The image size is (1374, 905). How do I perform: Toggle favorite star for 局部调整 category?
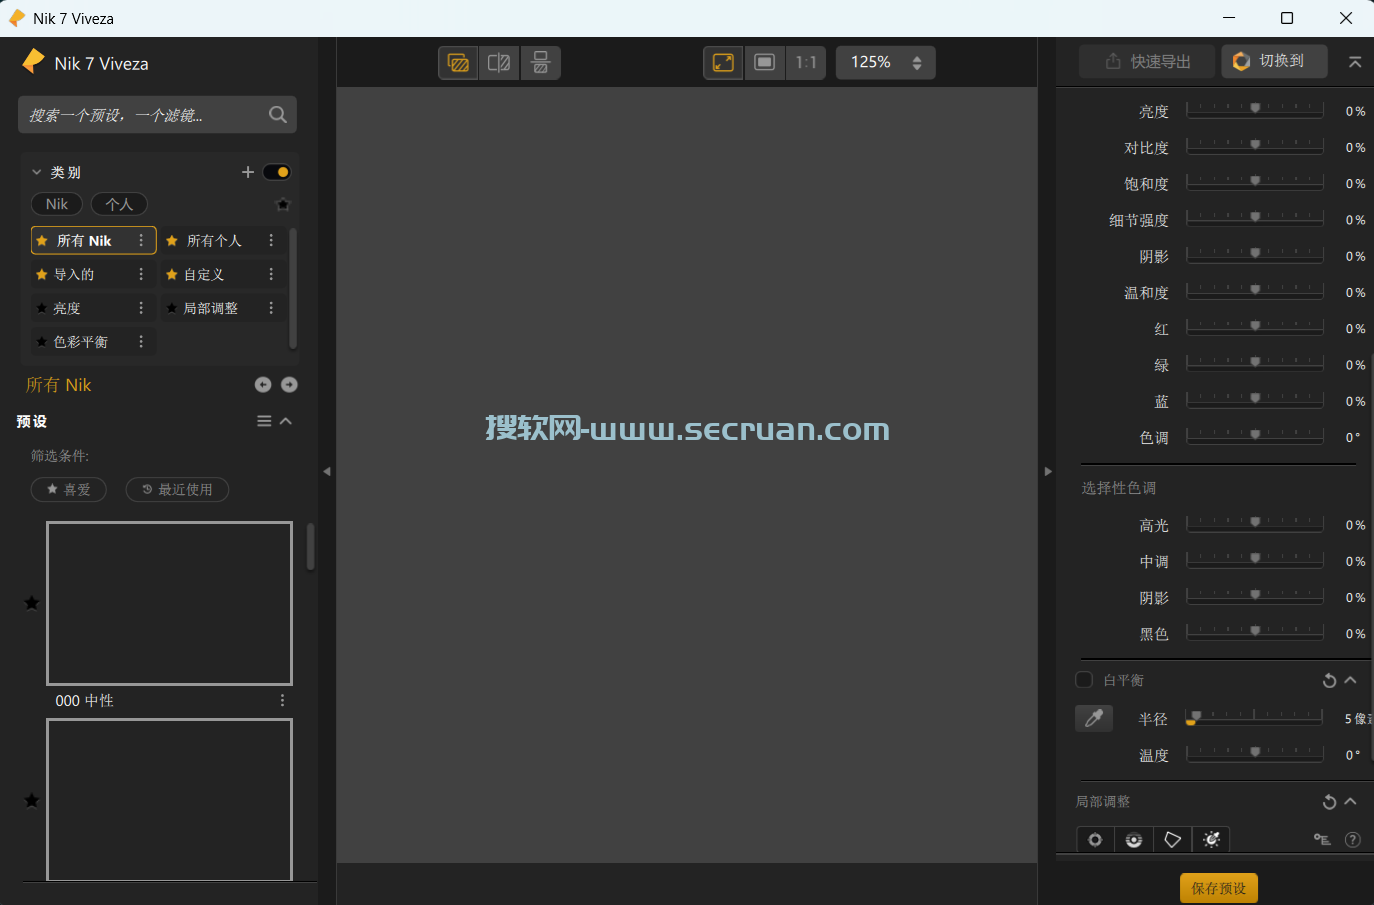point(172,308)
